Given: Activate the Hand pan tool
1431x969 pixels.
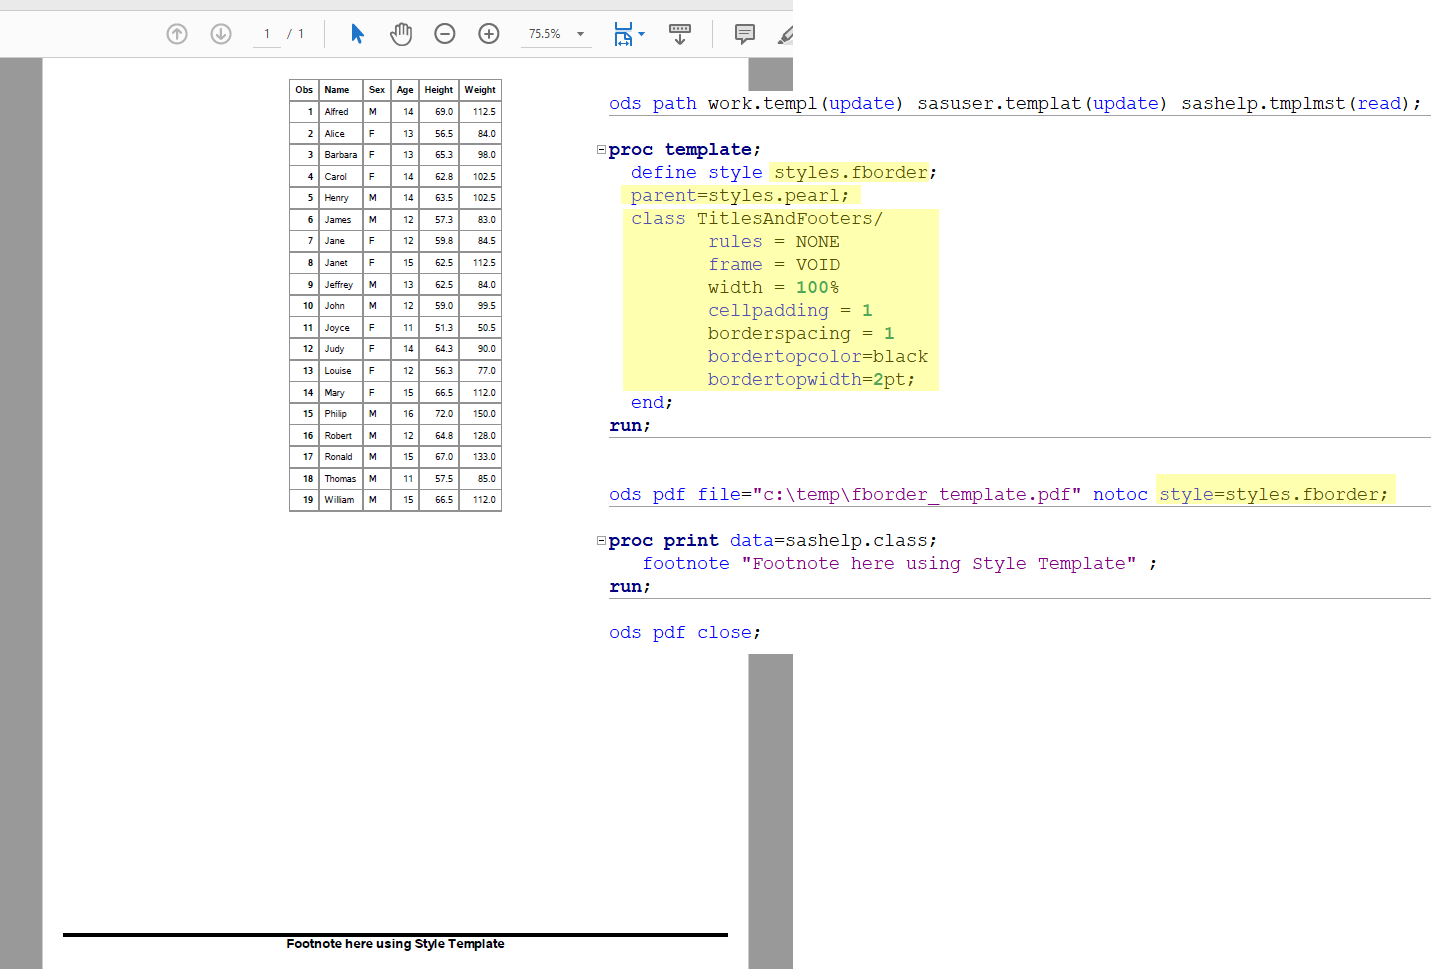Looking at the screenshot, I should click(401, 33).
